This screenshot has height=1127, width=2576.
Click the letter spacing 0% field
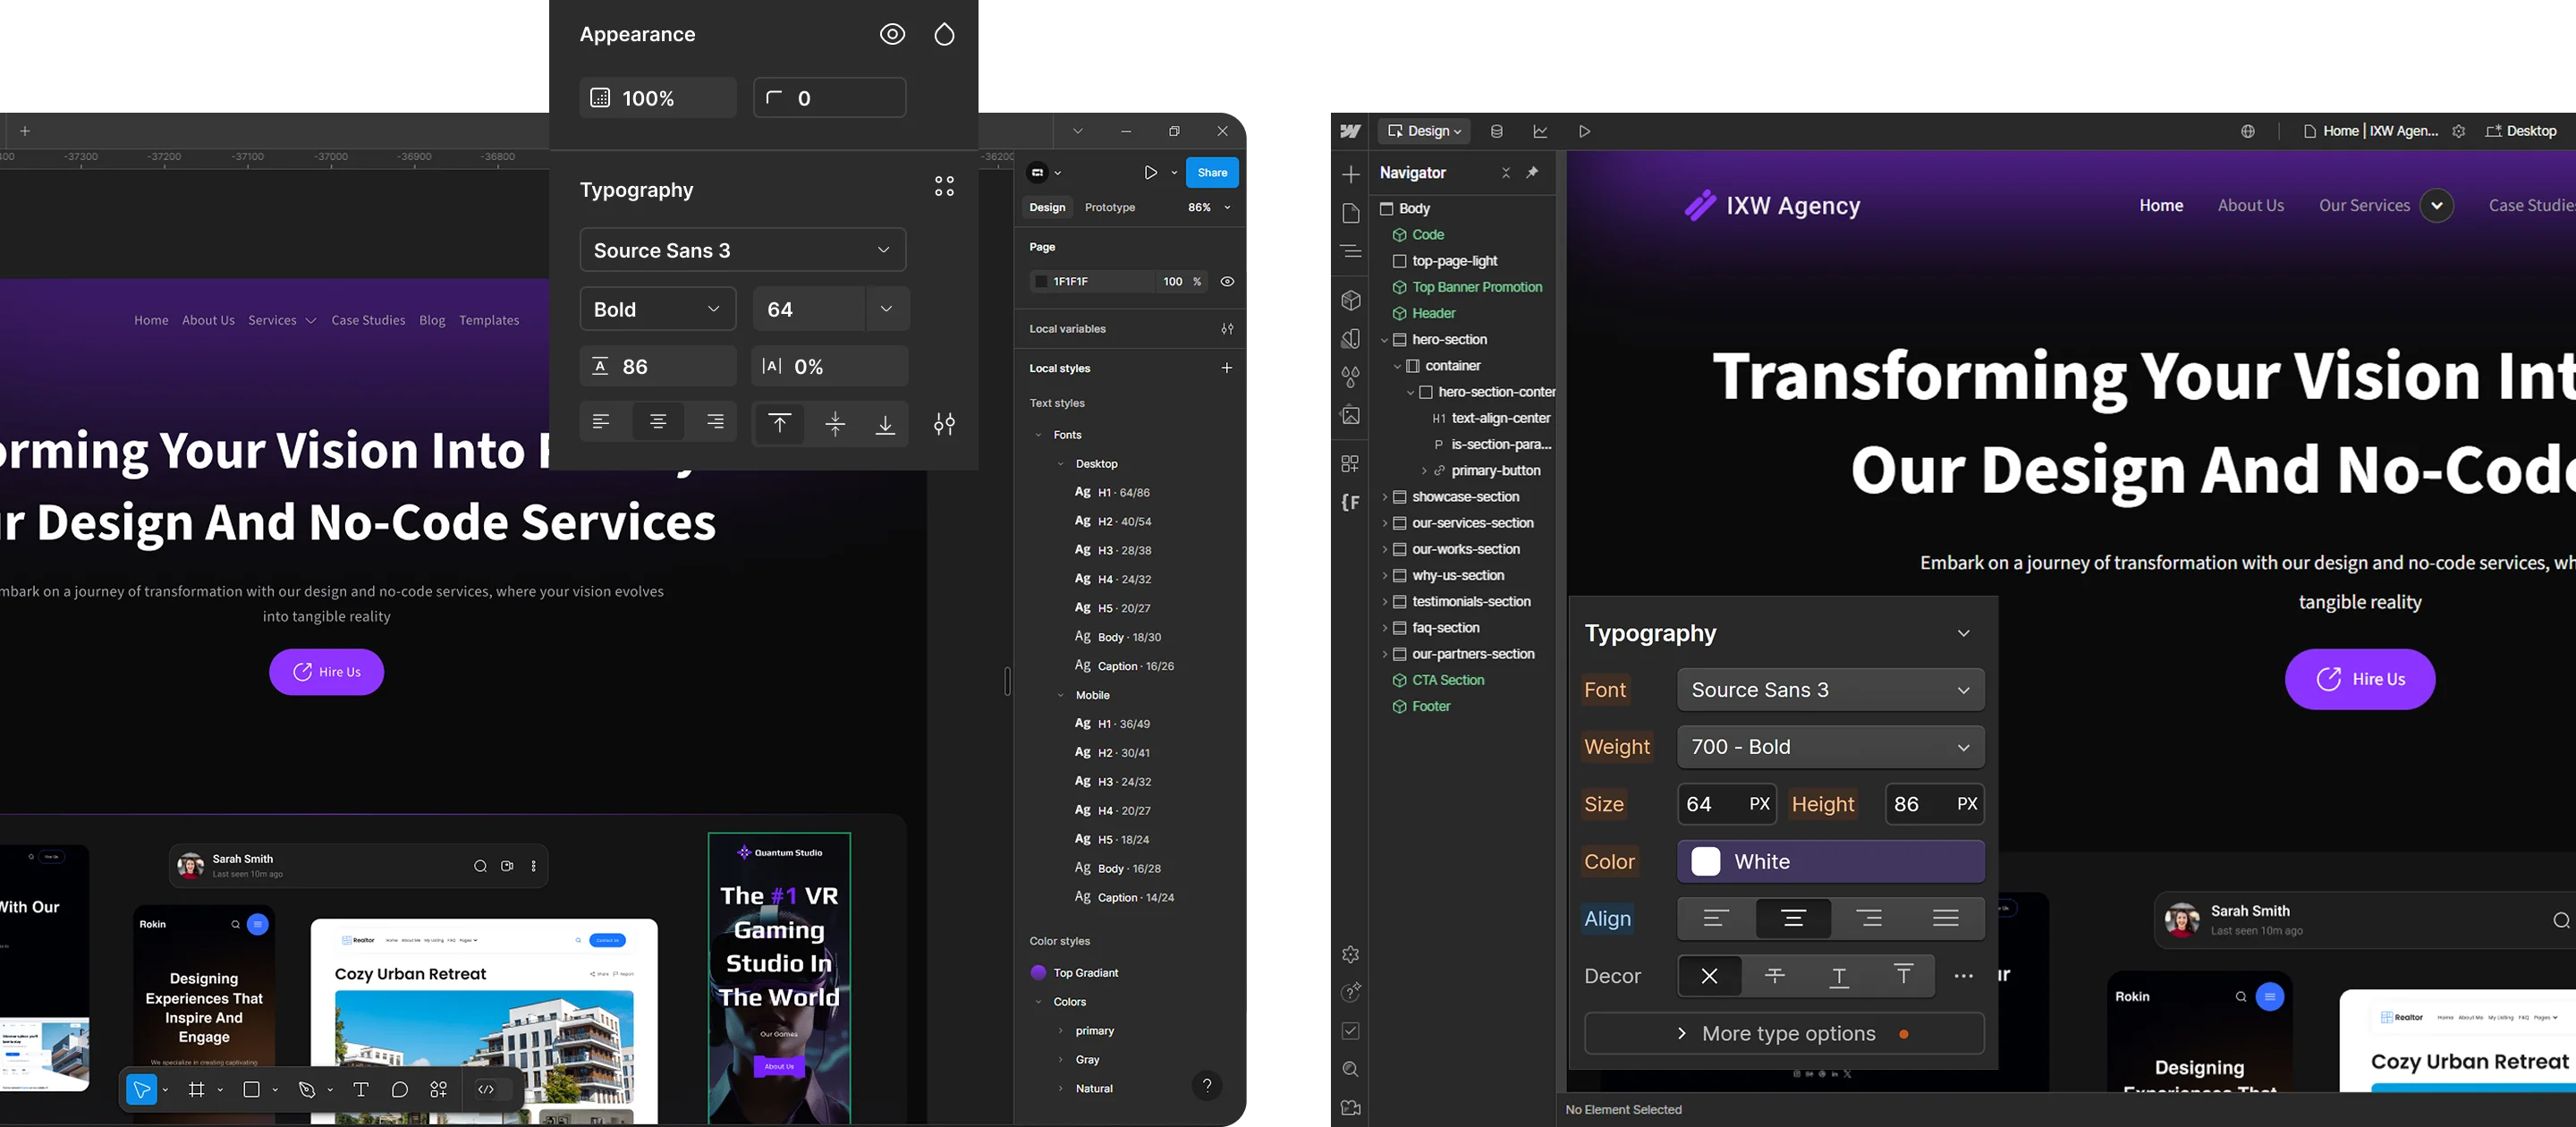829,367
